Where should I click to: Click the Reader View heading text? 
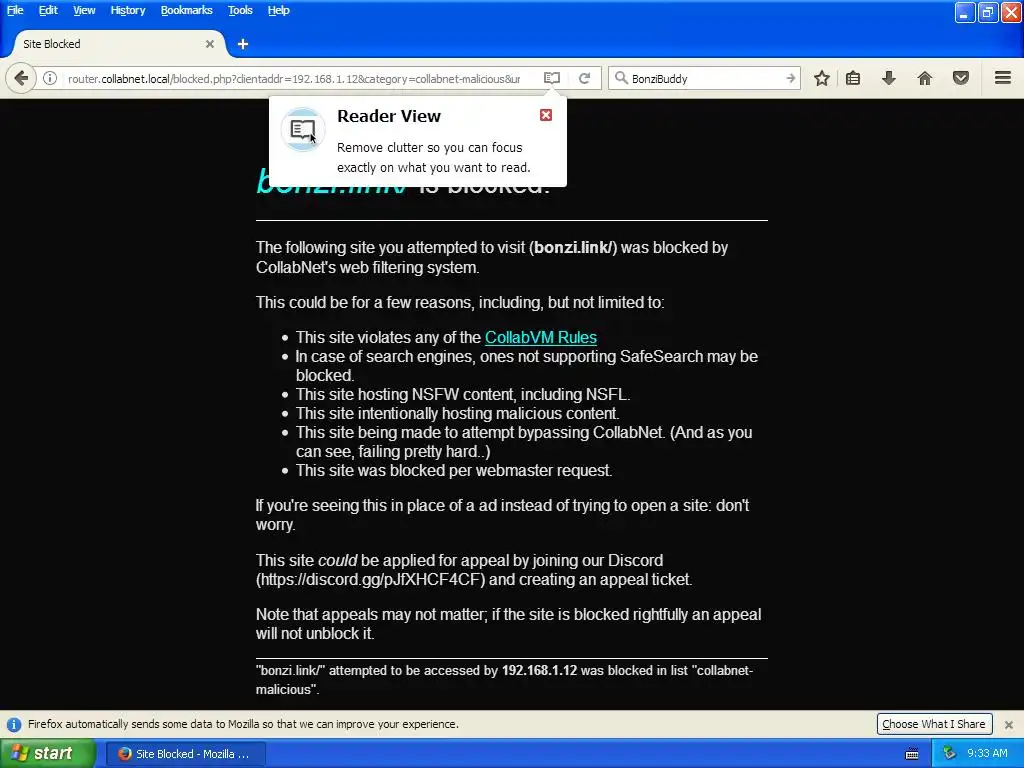389,116
